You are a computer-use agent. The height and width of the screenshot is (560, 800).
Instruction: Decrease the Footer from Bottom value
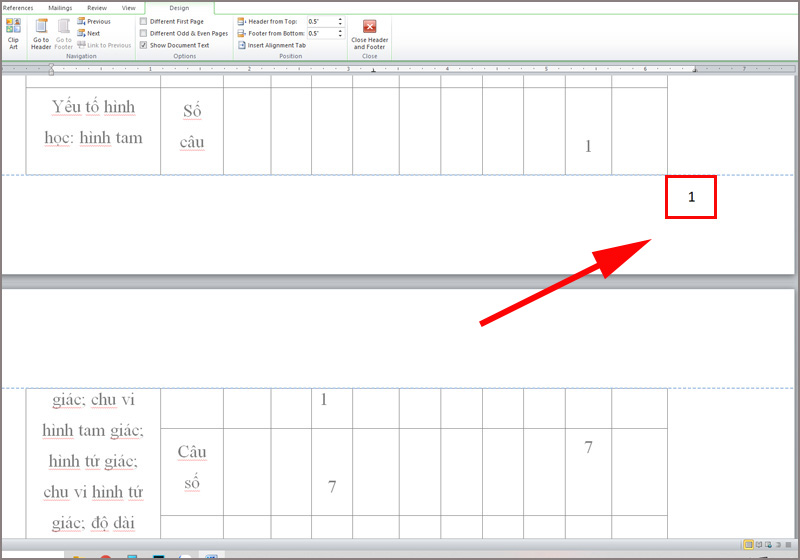[340, 36]
